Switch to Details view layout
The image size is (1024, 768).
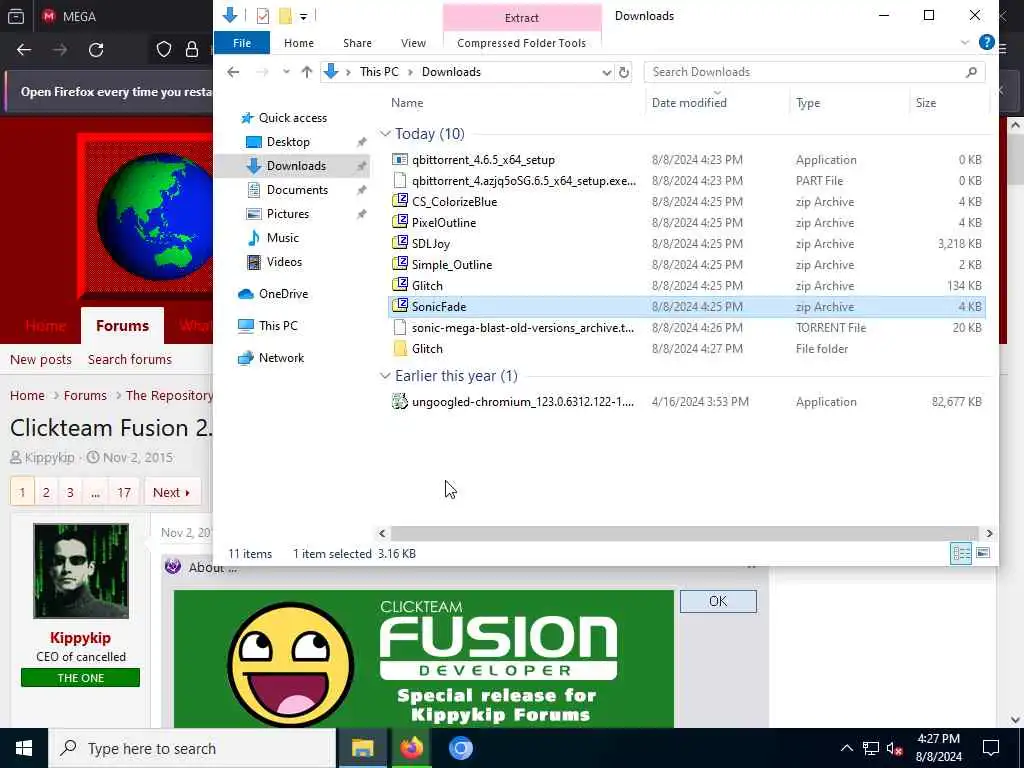961,554
